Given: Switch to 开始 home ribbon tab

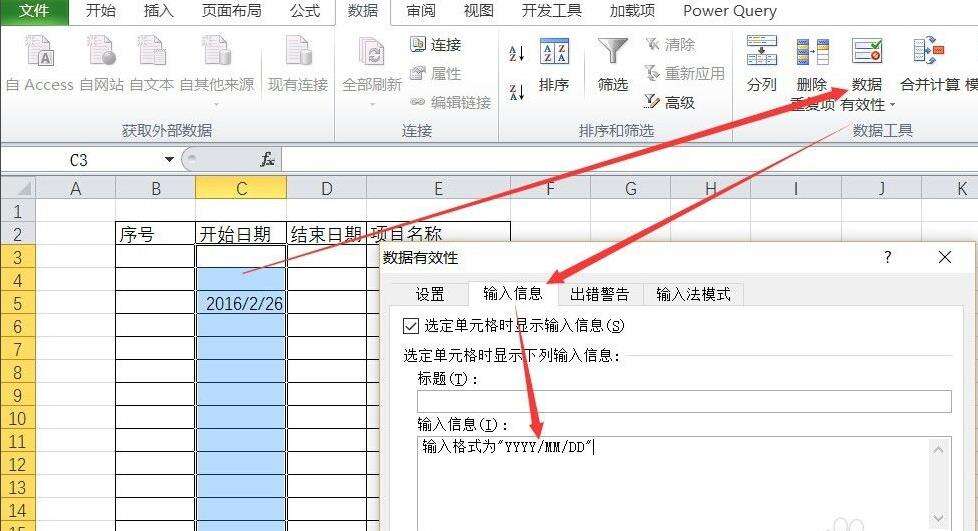Looking at the screenshot, I should (100, 11).
